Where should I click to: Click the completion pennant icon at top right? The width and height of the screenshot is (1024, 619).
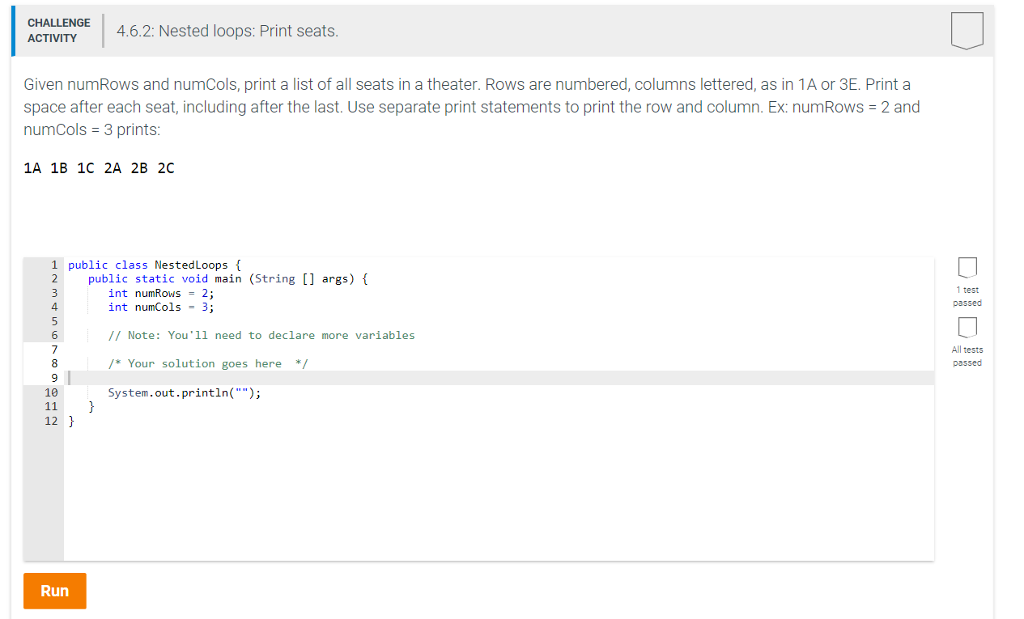point(966,31)
